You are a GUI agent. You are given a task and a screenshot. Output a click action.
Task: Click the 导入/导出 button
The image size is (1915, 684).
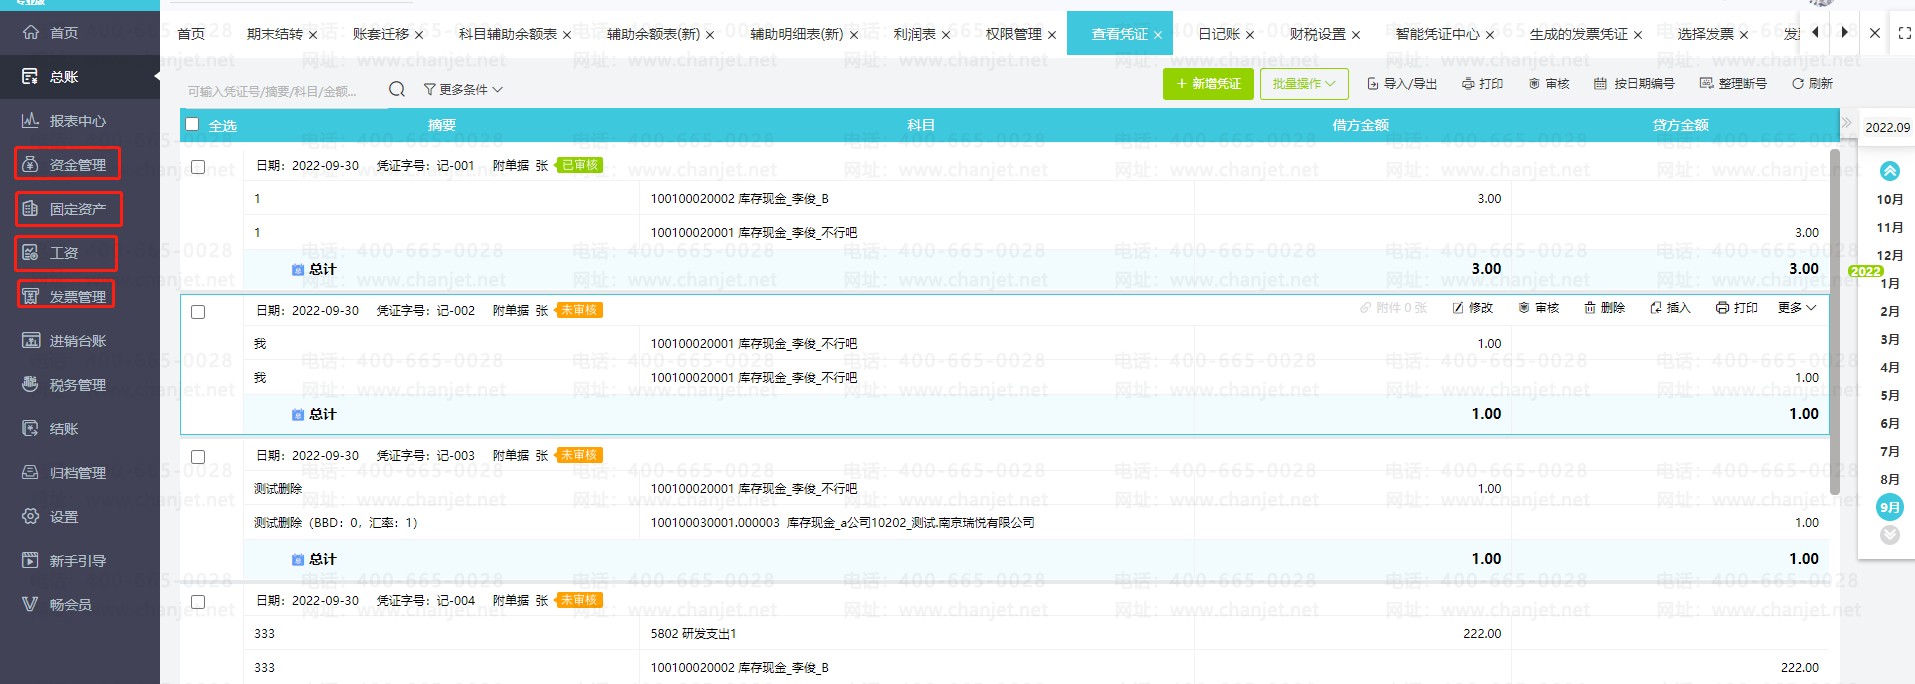[x=1401, y=84]
